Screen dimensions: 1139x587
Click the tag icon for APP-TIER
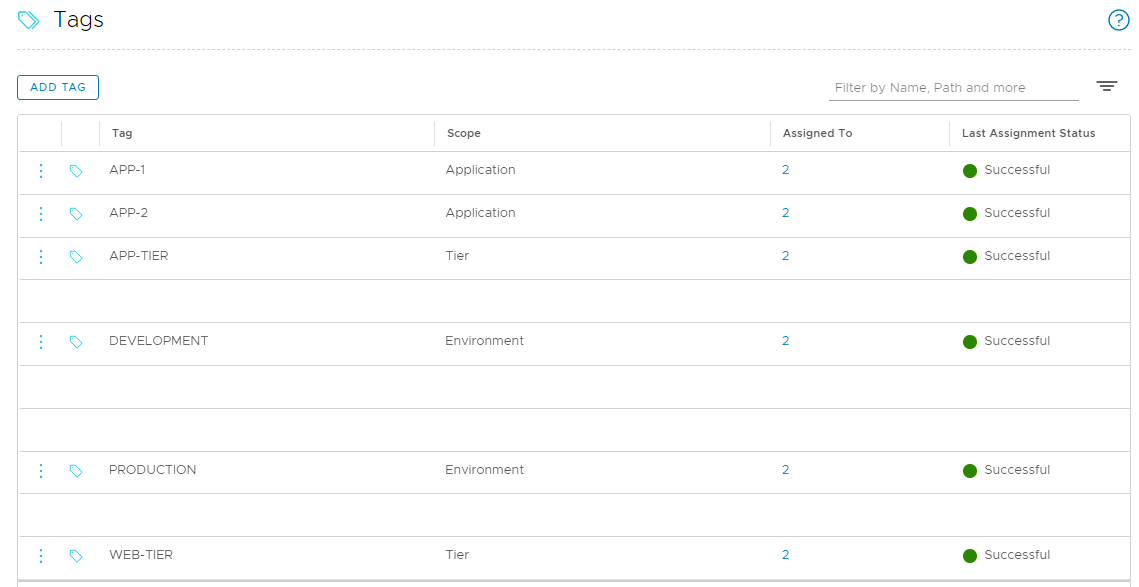tap(76, 257)
